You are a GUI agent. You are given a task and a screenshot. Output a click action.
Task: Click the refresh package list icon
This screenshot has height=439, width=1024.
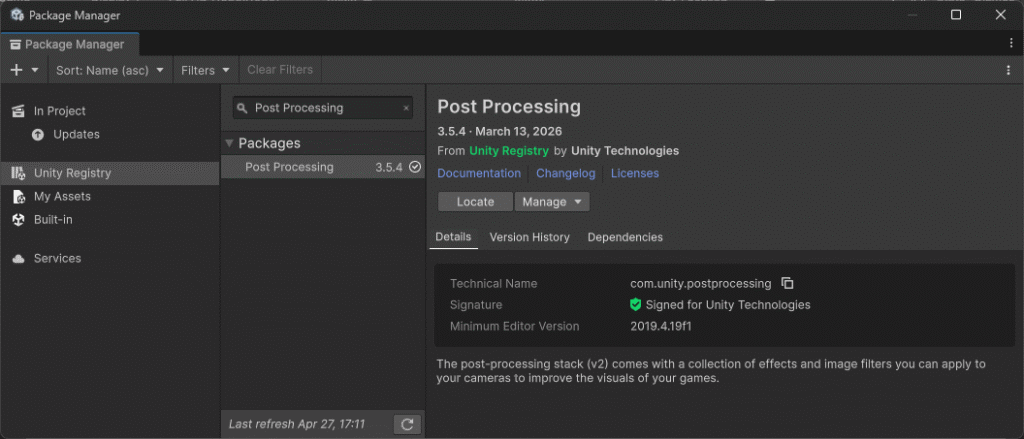(x=407, y=425)
